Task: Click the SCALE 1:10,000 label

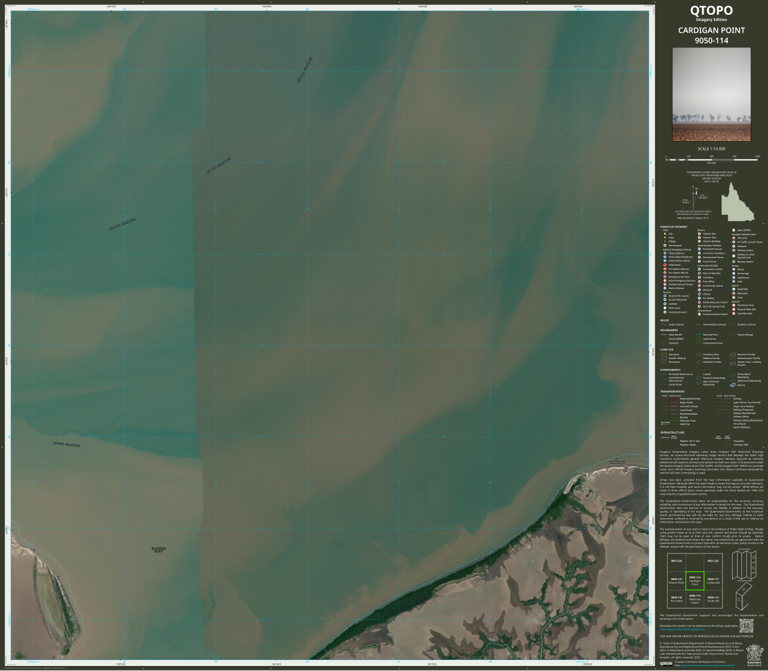Action: 711,148
